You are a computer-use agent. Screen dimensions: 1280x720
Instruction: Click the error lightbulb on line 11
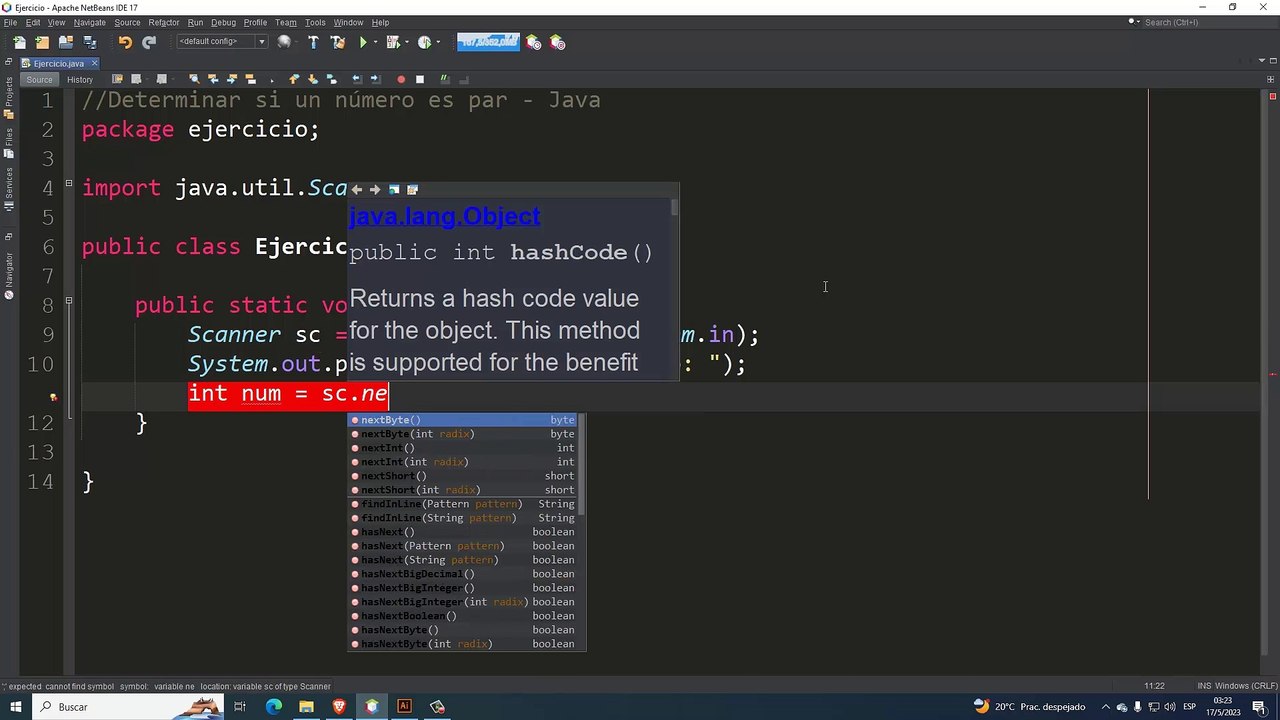[53, 397]
